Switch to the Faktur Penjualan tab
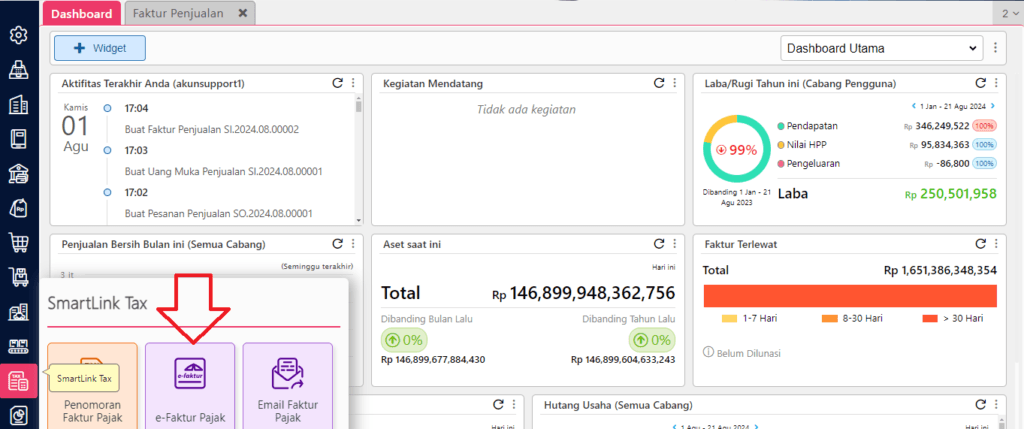 (x=181, y=13)
